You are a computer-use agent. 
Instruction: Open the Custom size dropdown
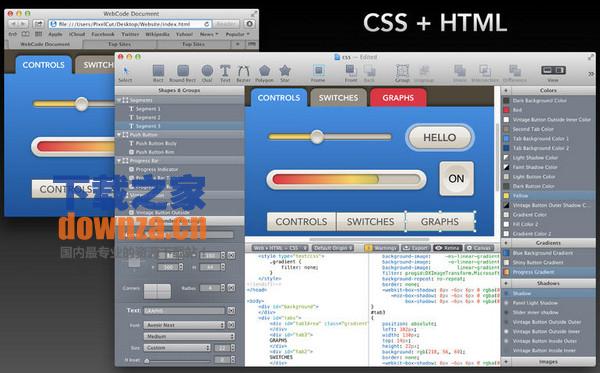click(x=177, y=348)
